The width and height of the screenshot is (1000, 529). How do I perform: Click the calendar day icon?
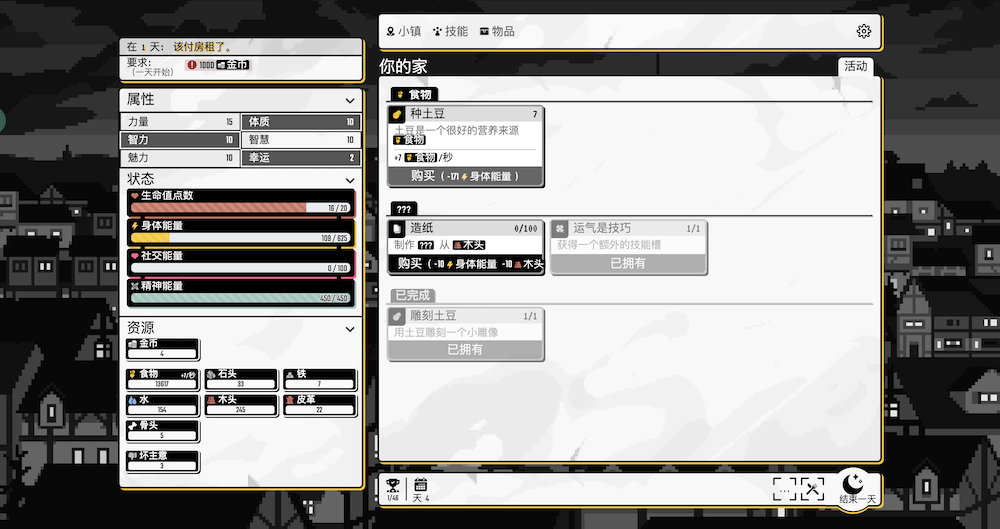[421, 486]
